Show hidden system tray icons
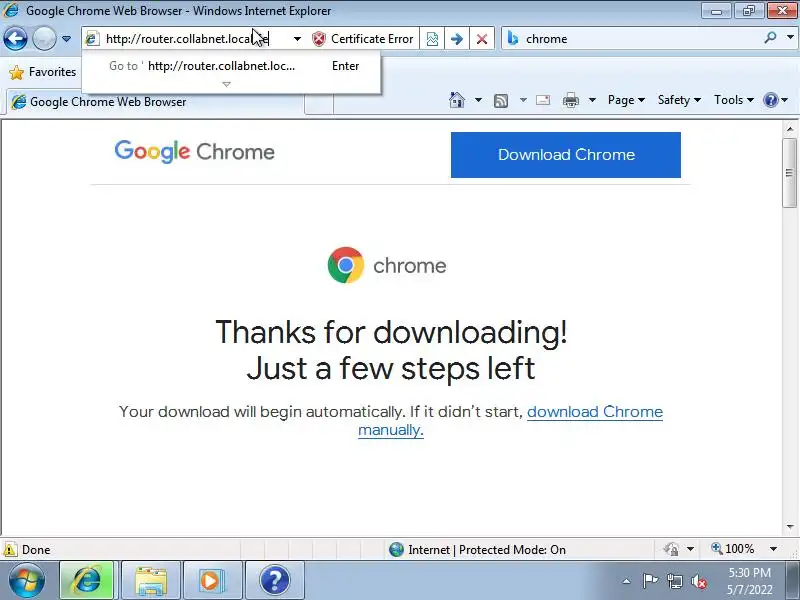The image size is (800, 600). tap(627, 581)
